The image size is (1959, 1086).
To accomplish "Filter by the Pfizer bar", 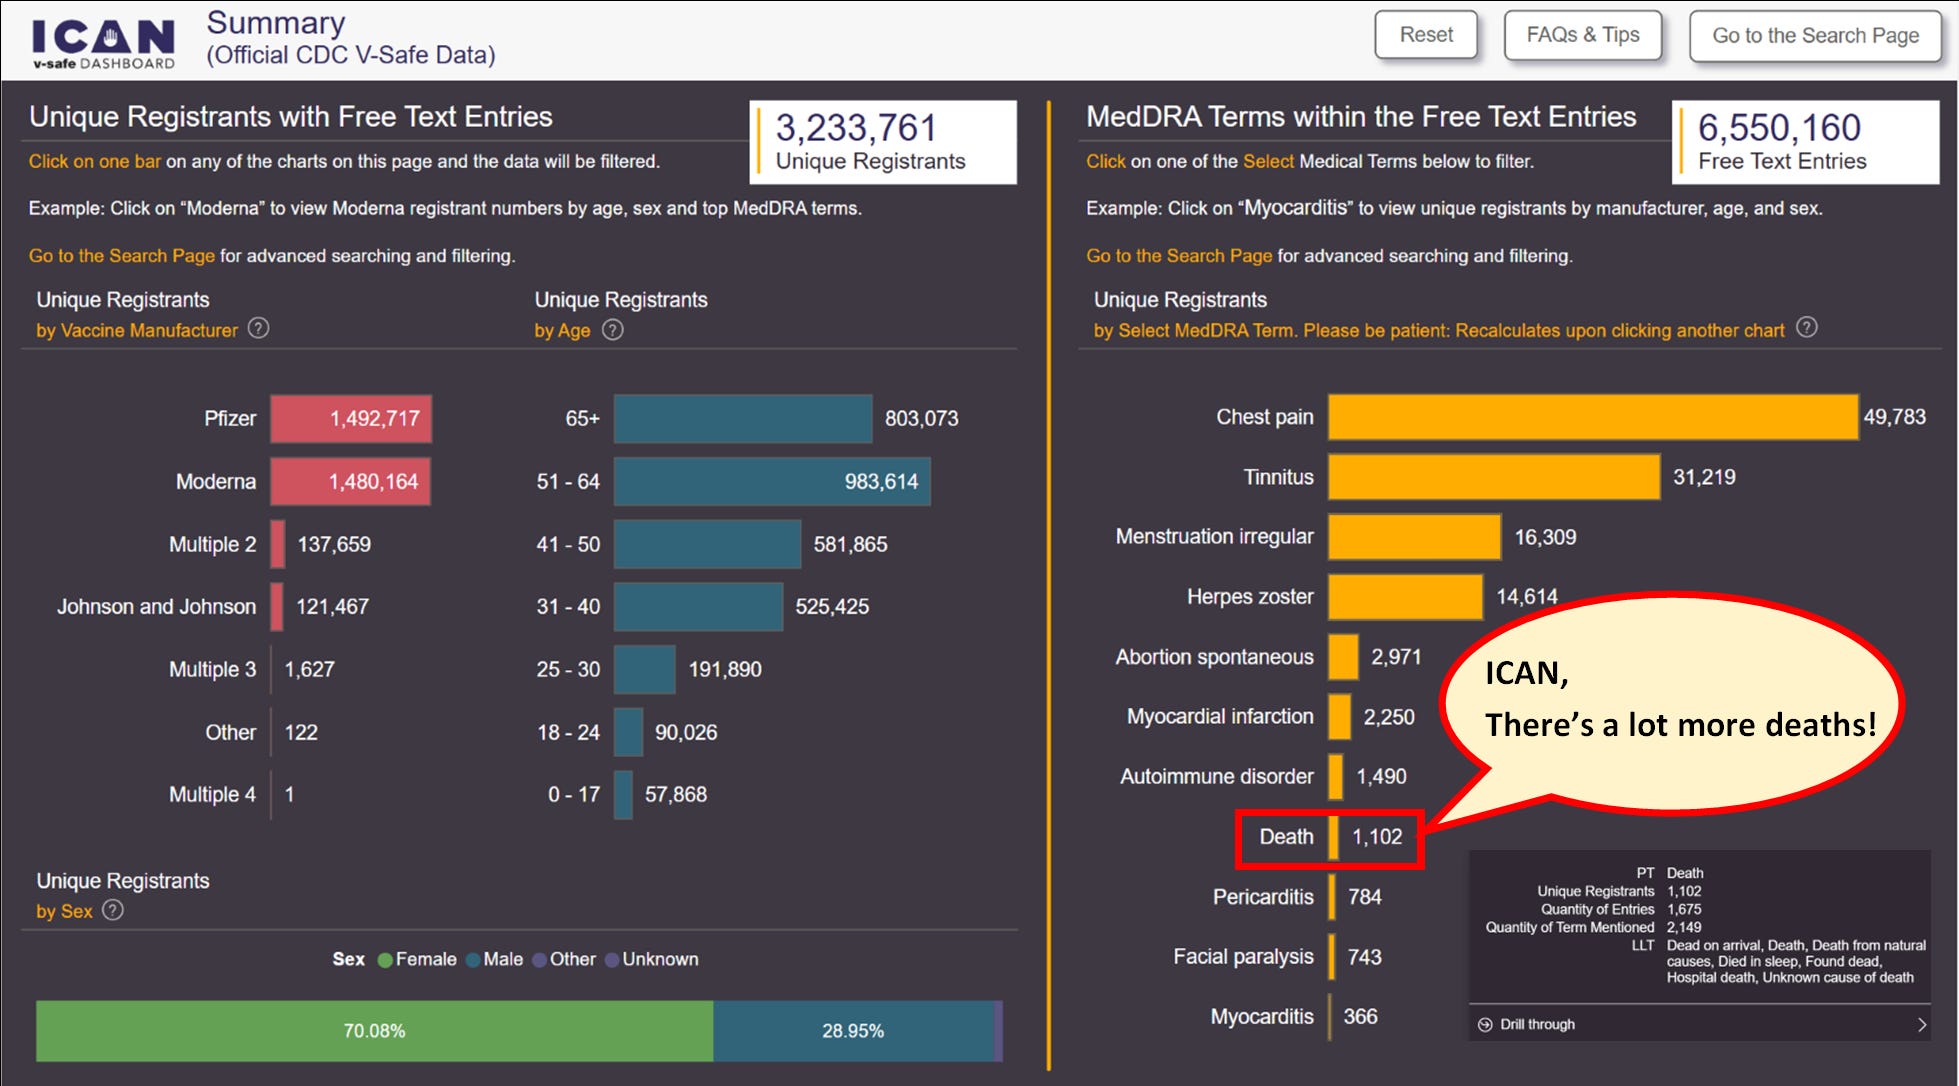I will point(351,418).
